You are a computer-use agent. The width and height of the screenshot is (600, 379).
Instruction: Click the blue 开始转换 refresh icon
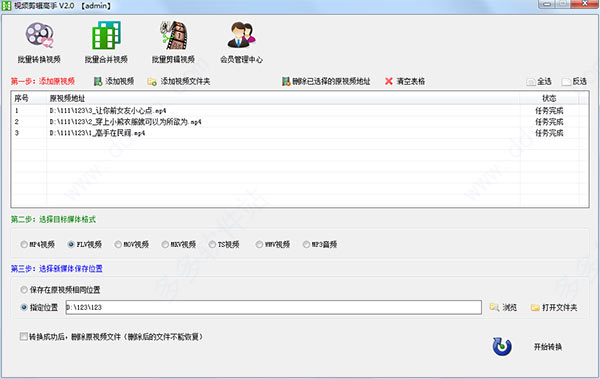tap(502, 346)
